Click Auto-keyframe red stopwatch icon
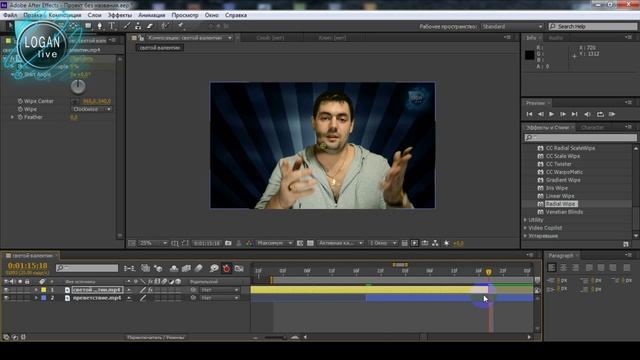The height and width of the screenshot is (360, 640). point(226,268)
